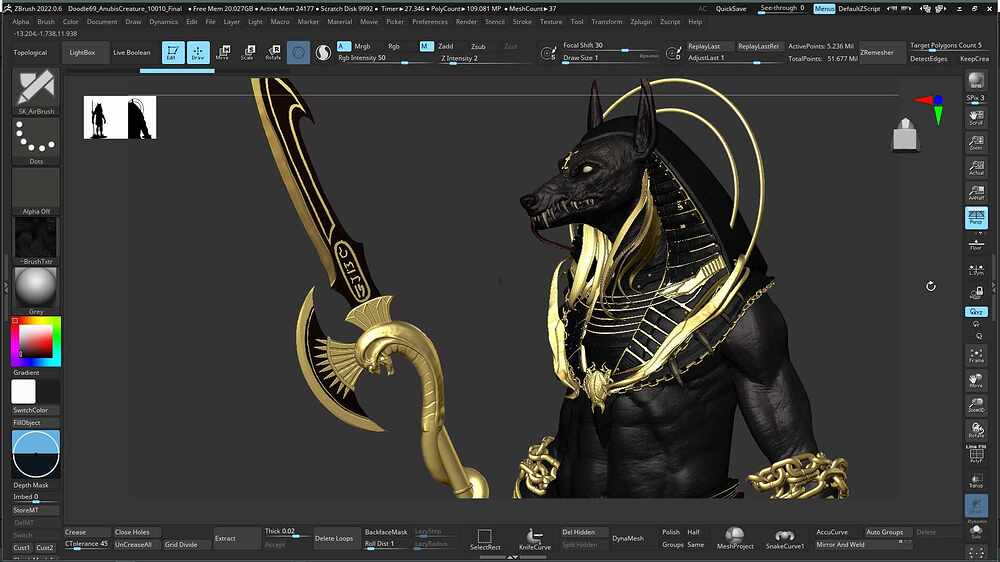Click the ReplayLast button
This screenshot has height=562, width=1000.
coord(709,46)
